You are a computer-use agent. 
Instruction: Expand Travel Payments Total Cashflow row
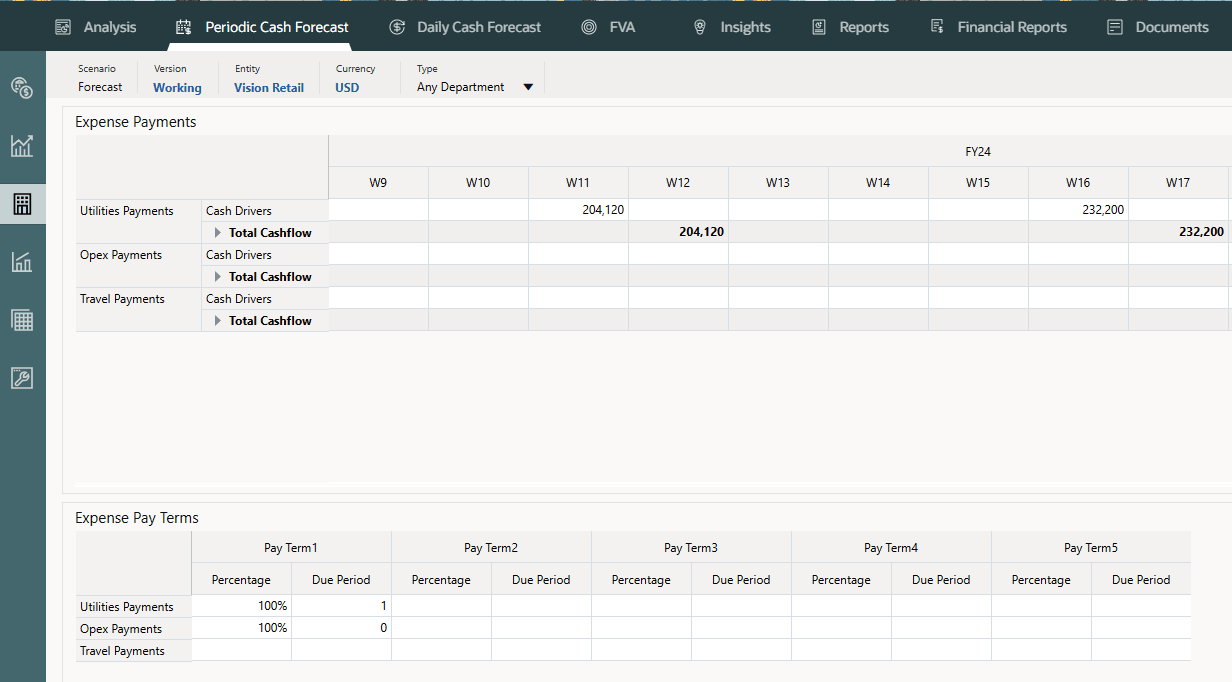[217, 321]
